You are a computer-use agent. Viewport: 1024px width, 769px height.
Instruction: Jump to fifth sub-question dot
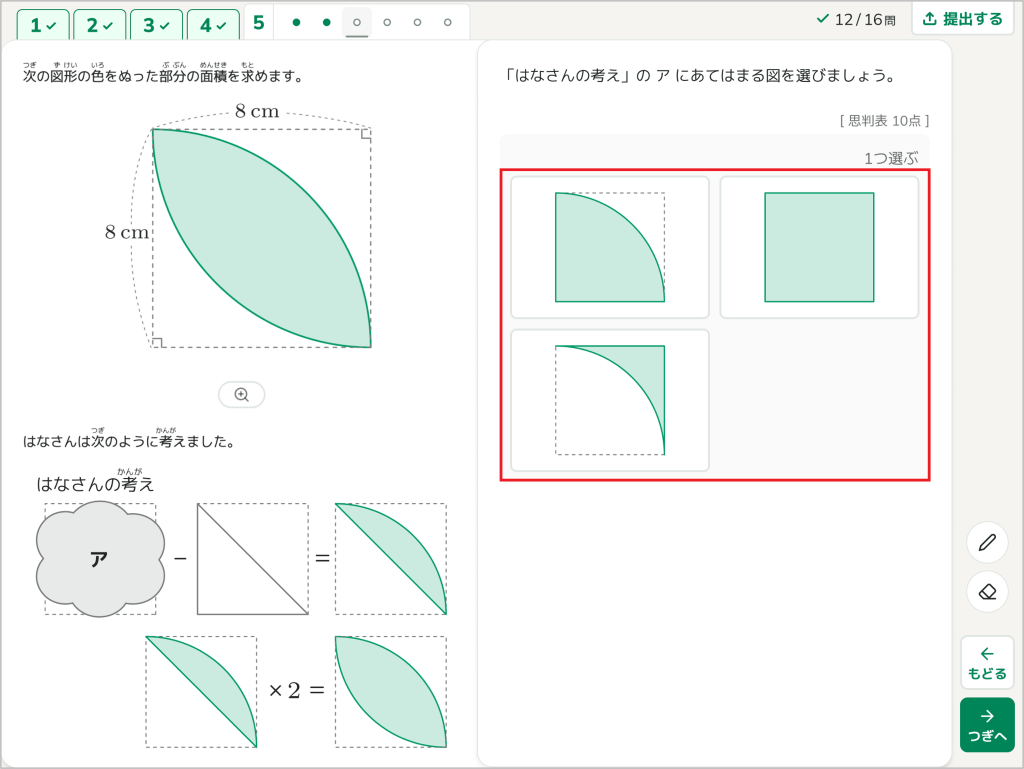click(x=417, y=23)
